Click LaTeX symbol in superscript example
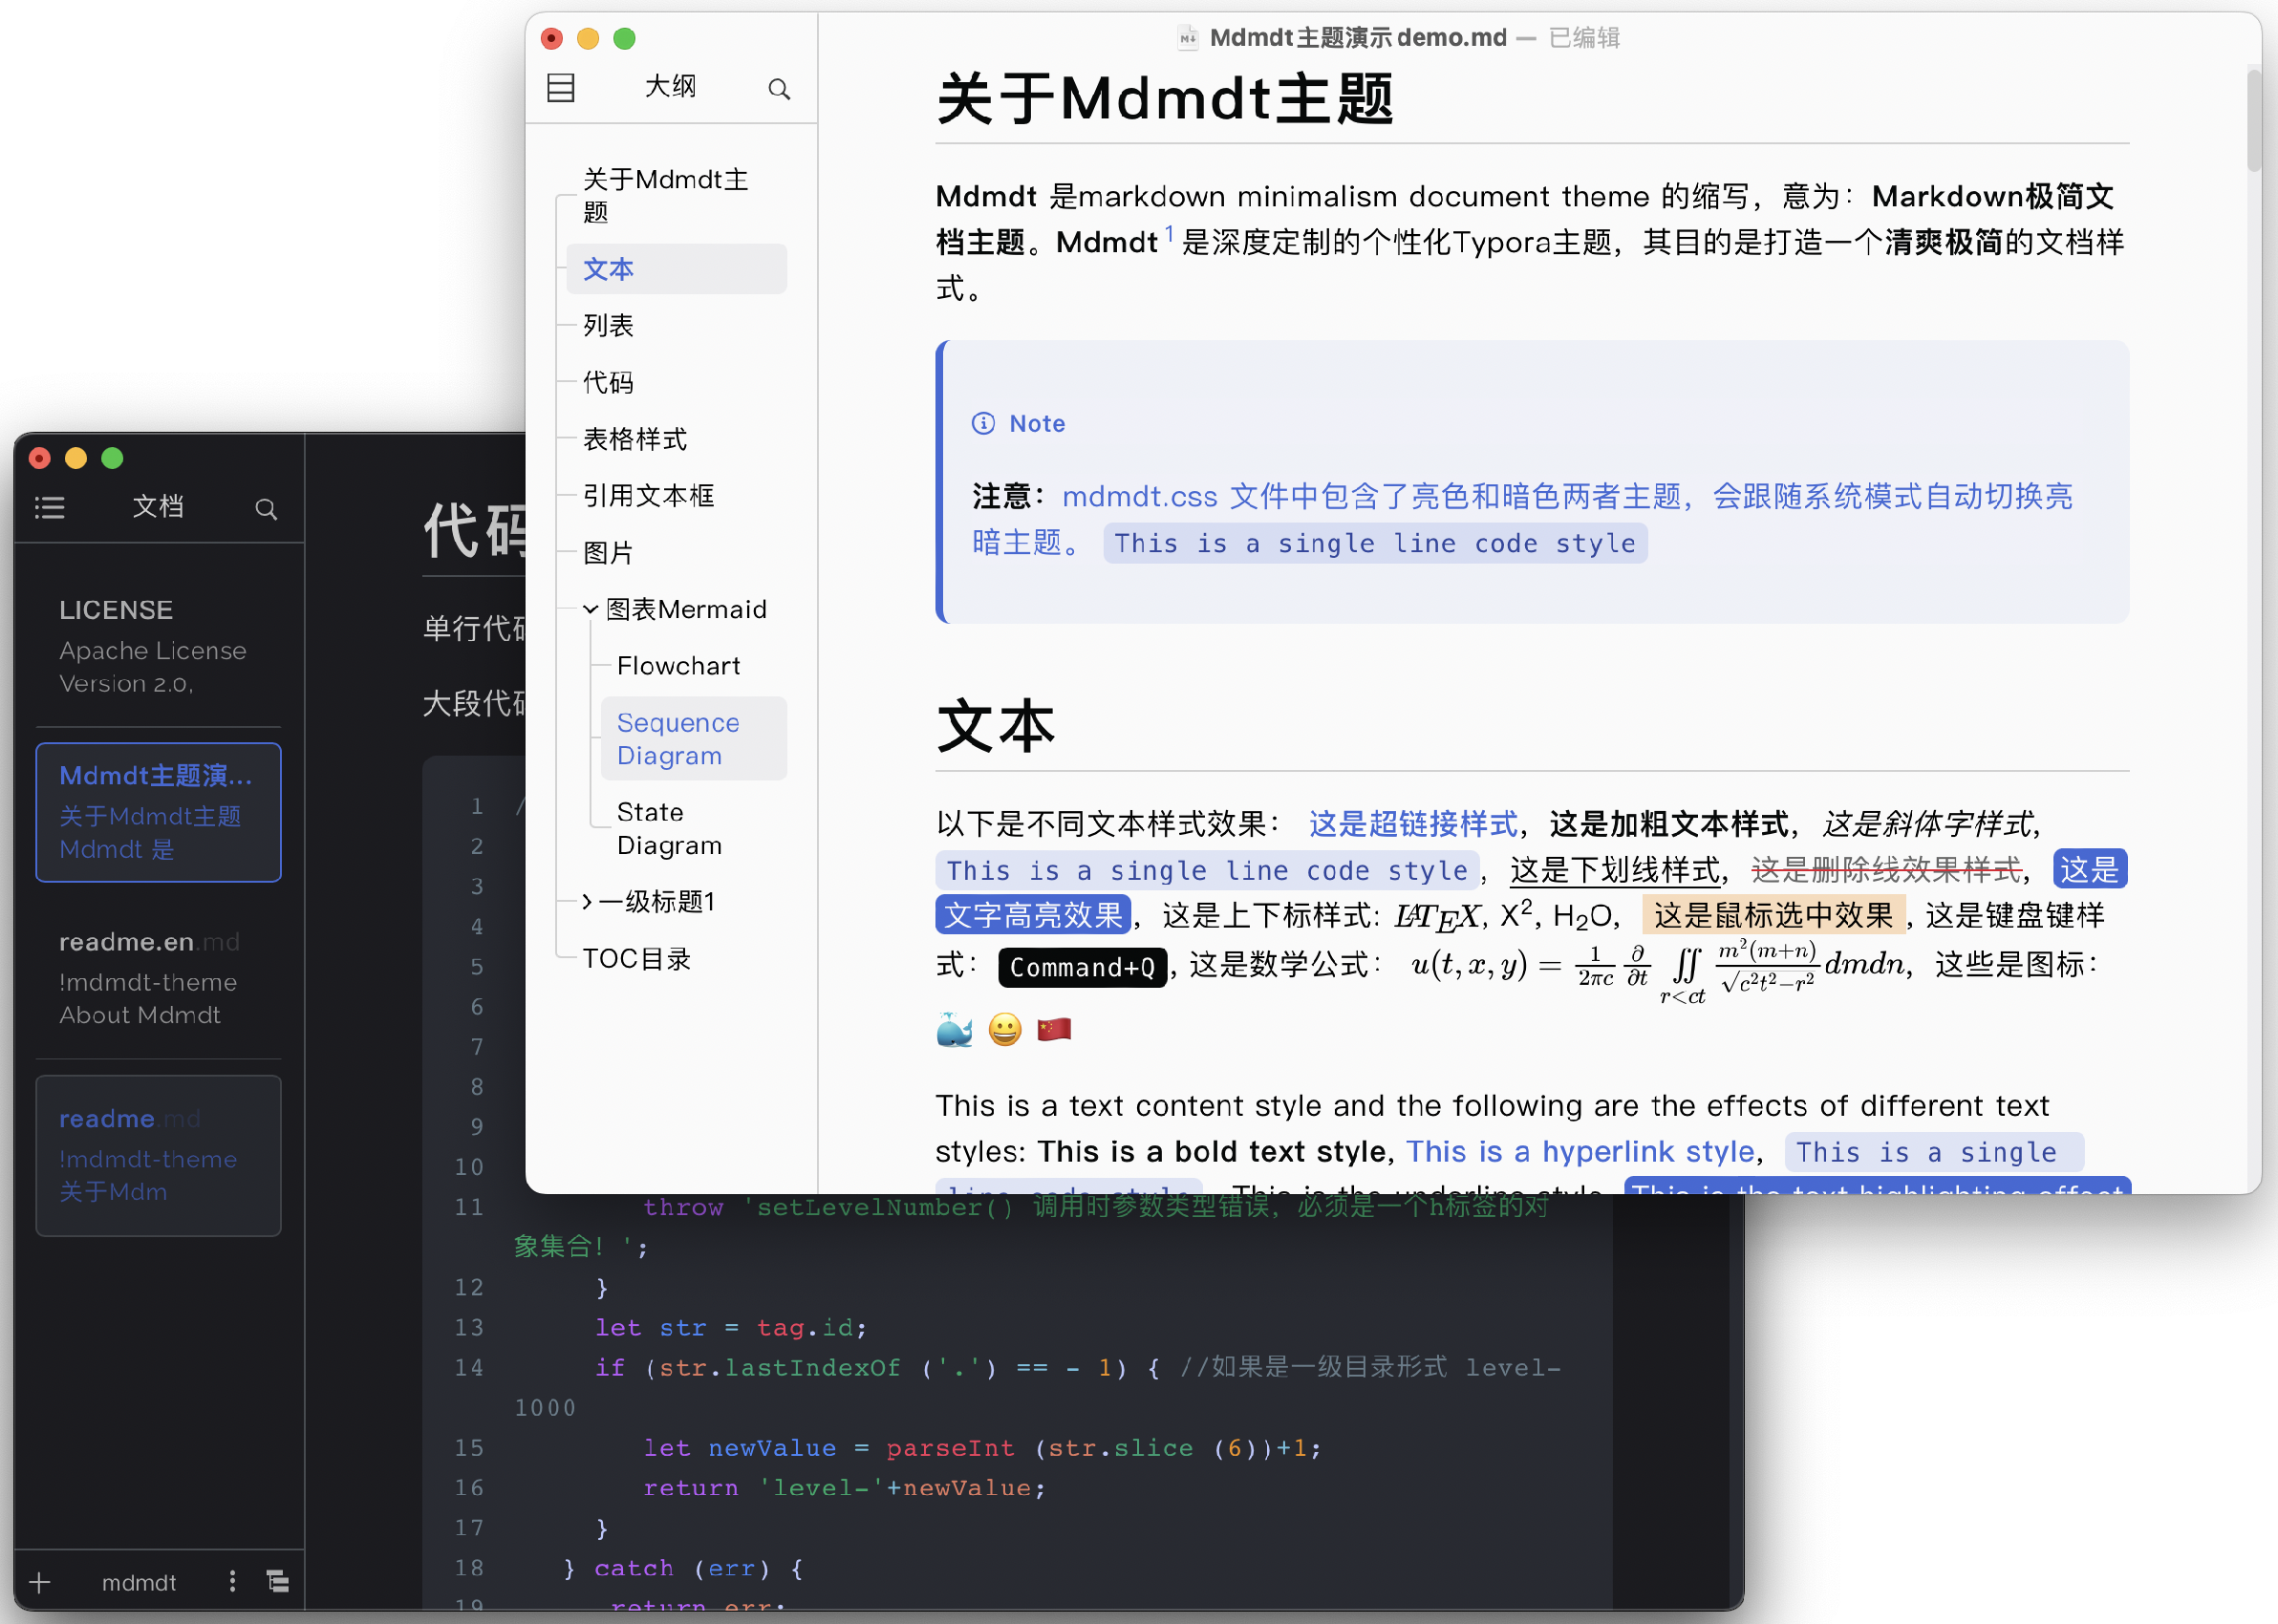 1438,917
